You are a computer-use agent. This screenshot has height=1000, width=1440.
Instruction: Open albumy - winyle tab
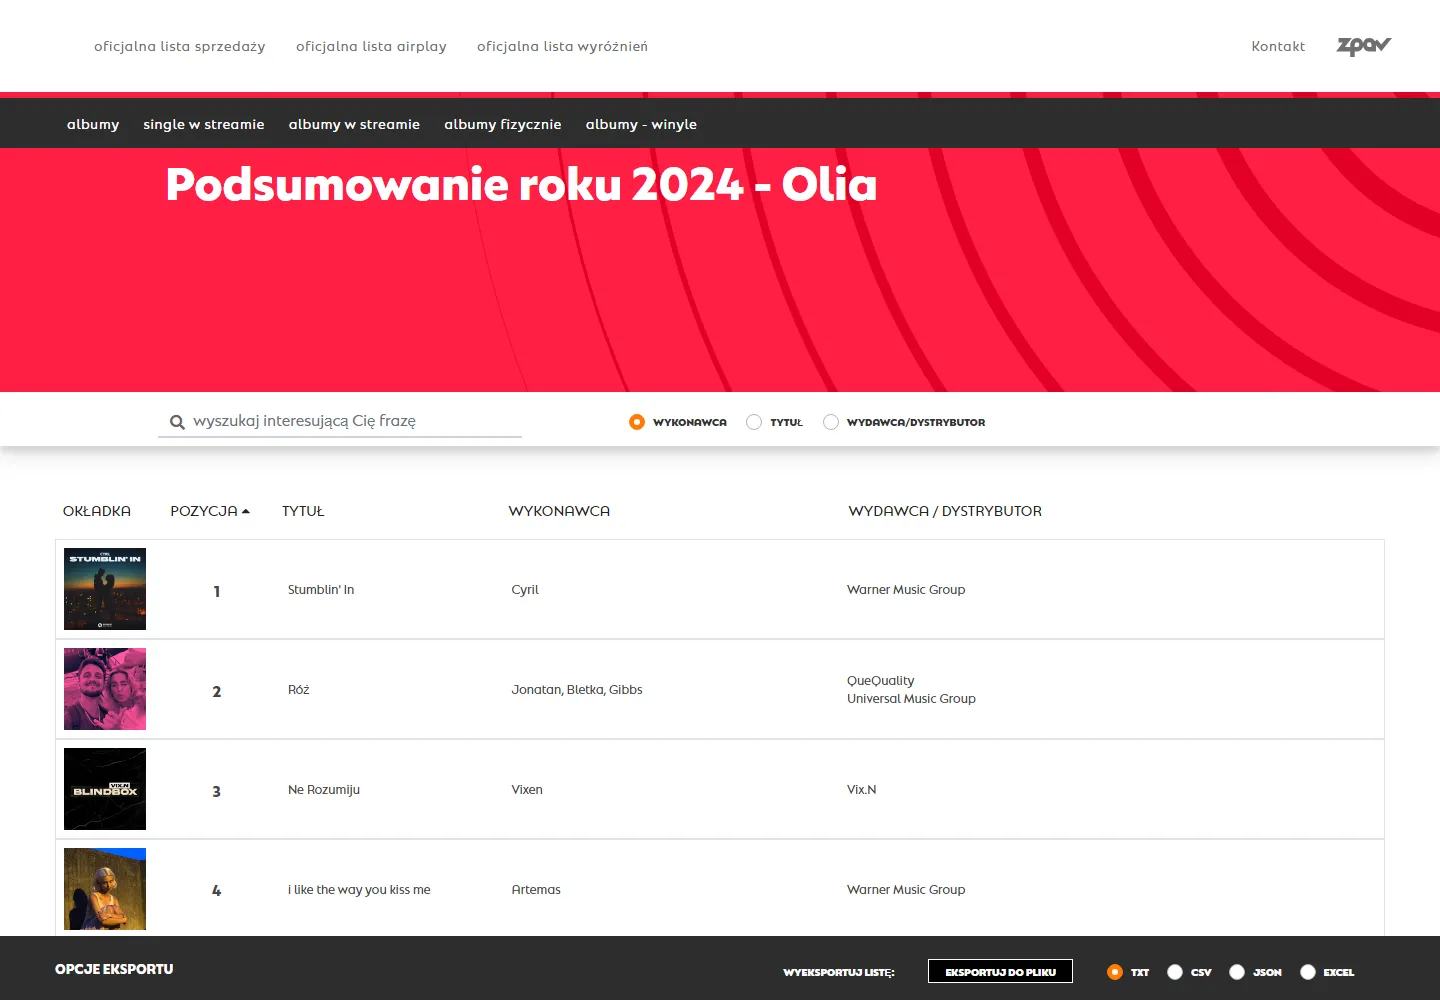[641, 124]
